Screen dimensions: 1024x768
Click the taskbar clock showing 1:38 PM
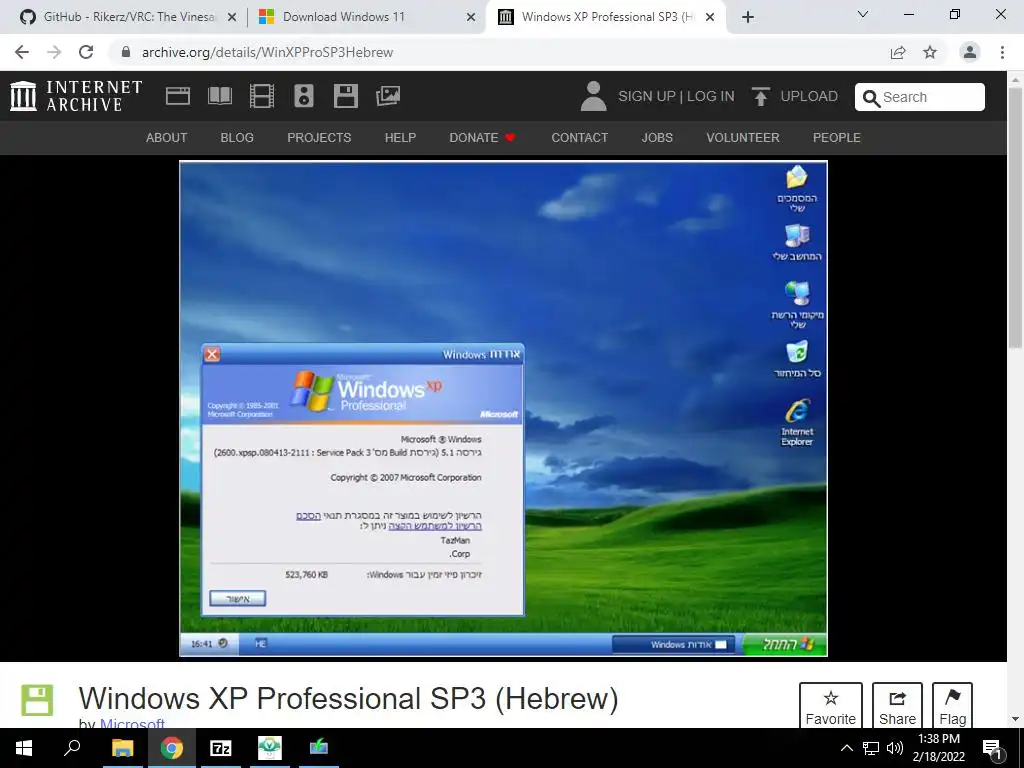938,748
